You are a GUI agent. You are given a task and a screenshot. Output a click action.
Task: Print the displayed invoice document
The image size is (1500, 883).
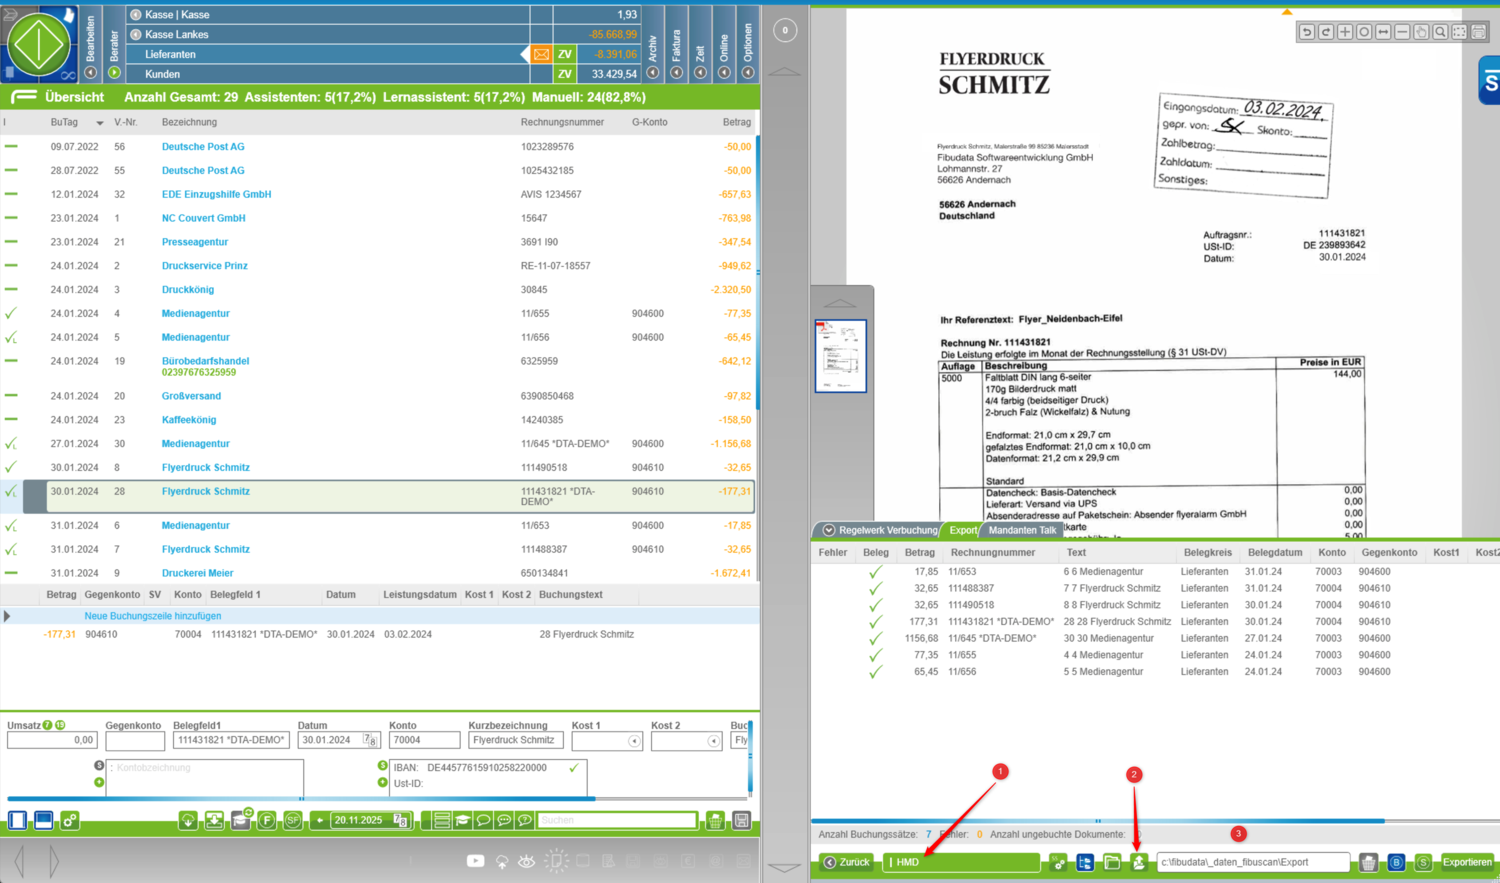tap(1478, 32)
